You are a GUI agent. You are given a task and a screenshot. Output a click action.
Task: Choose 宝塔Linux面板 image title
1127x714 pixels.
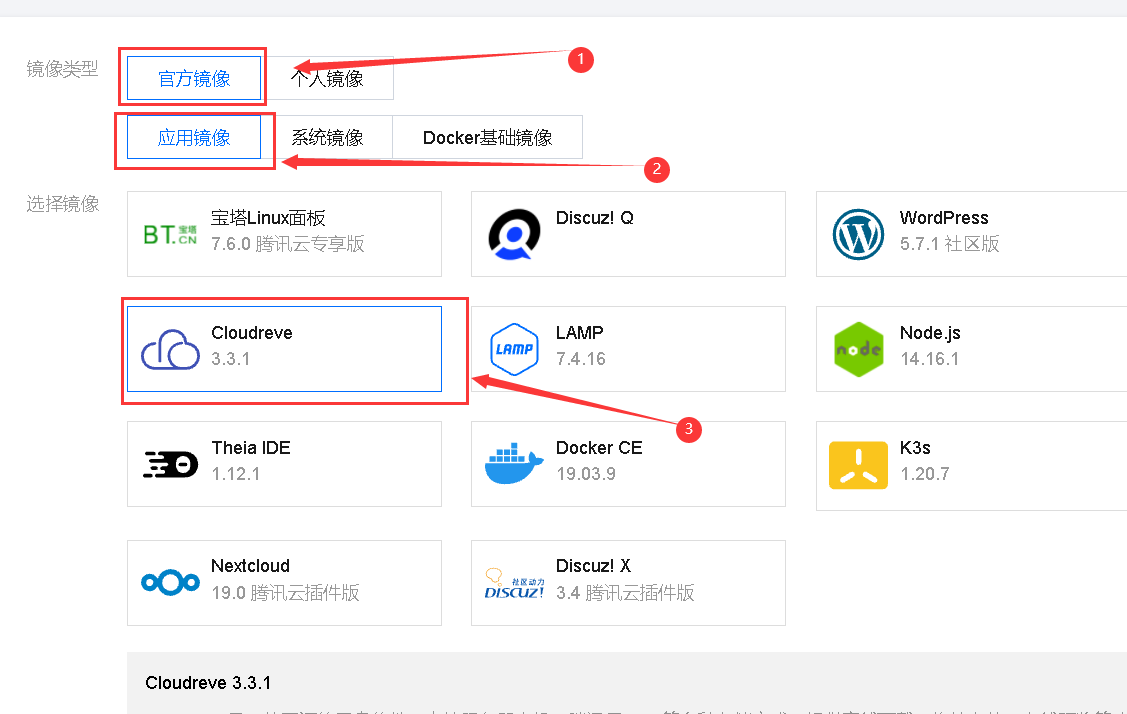click(268, 218)
